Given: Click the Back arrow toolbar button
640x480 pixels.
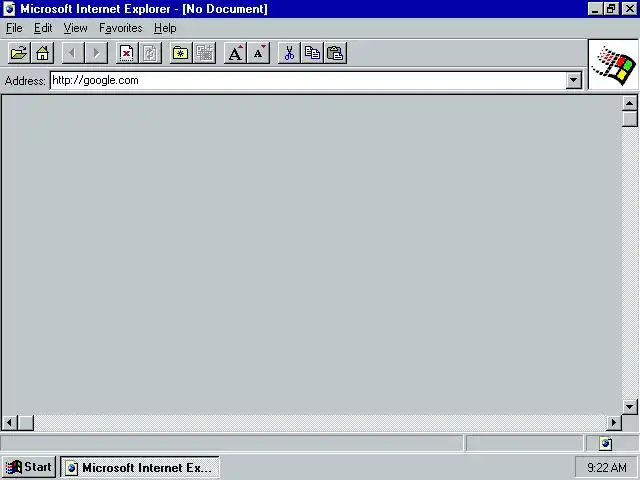Looking at the screenshot, I should pyautogui.click(x=73, y=53).
